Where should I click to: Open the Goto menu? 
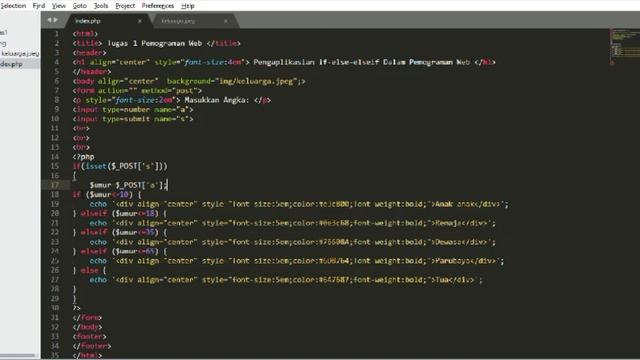[80, 6]
